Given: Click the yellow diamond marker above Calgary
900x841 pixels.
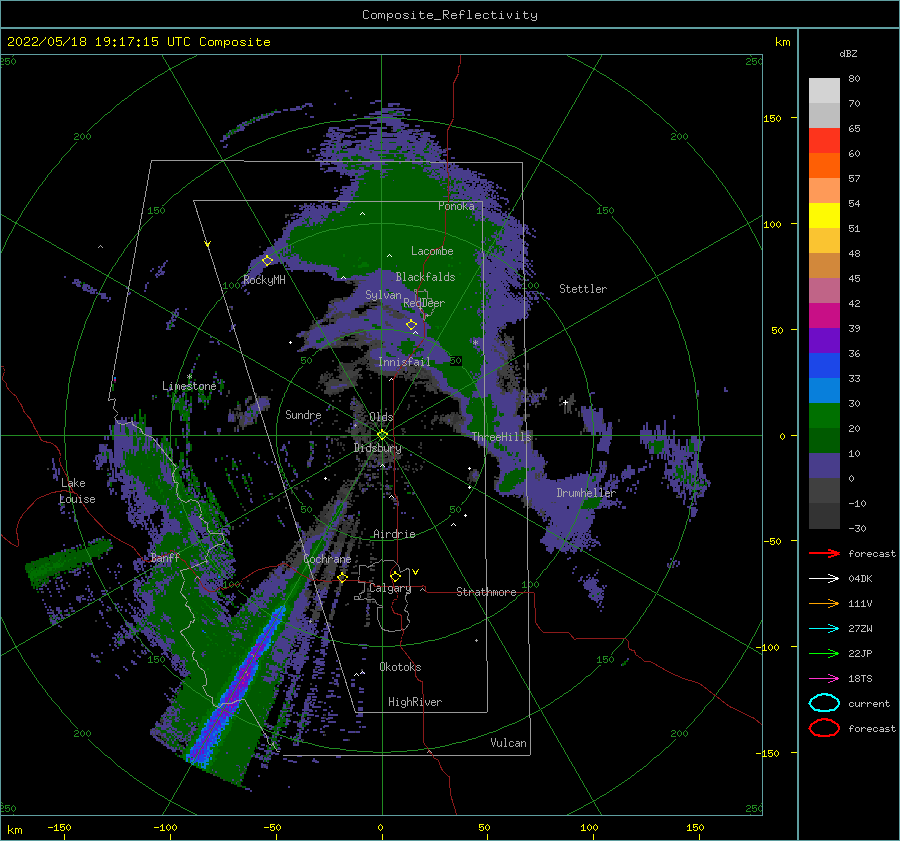Looking at the screenshot, I should click(x=395, y=576).
